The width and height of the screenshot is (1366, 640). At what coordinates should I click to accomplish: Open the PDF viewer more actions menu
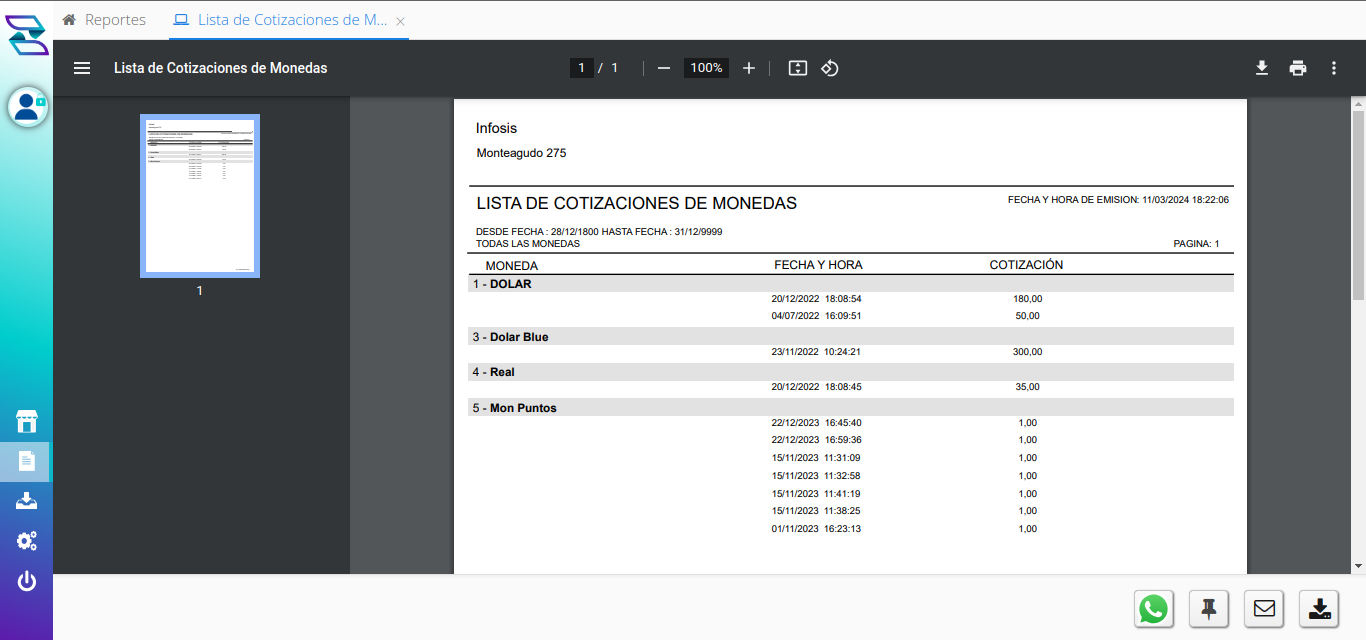[1334, 68]
